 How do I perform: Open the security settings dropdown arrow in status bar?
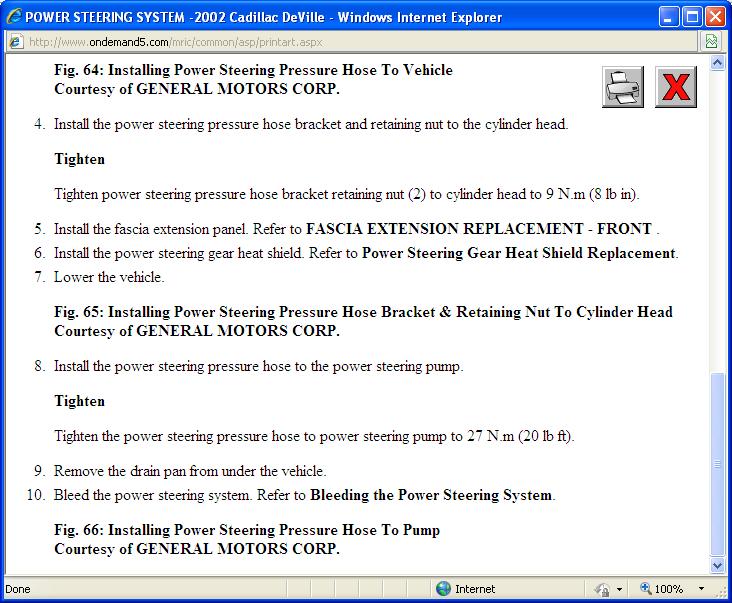(619, 589)
